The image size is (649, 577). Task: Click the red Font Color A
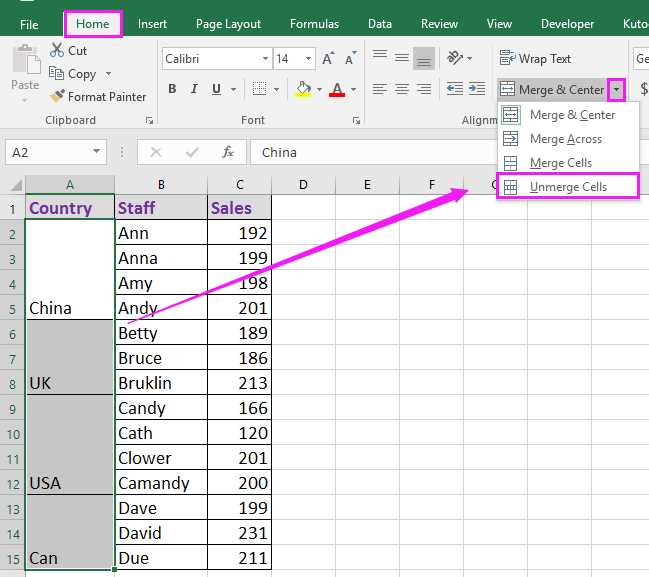337,89
